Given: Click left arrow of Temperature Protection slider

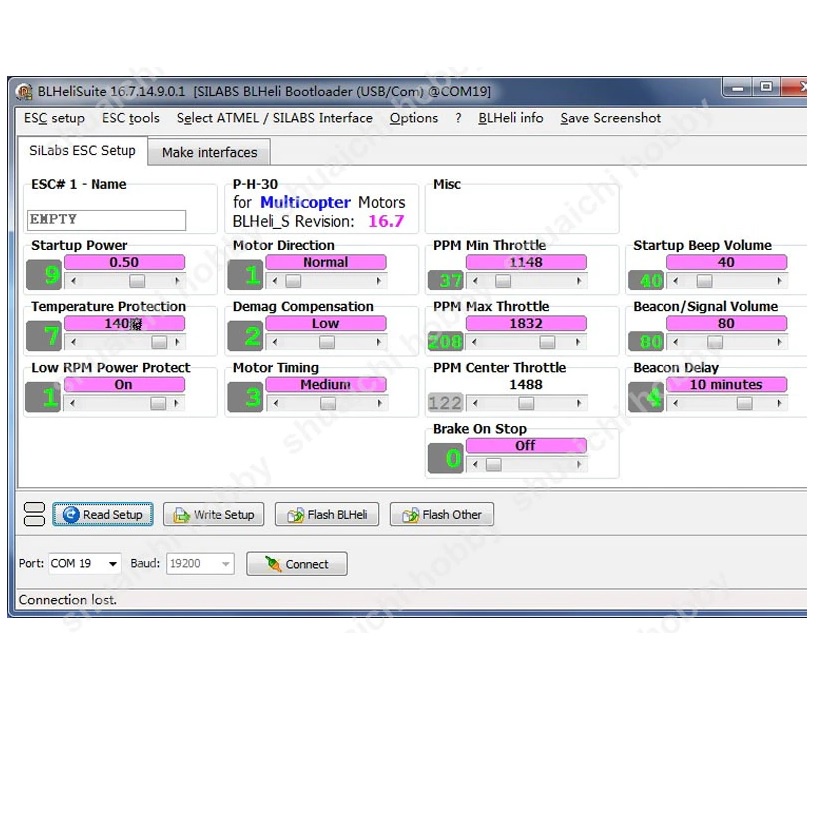Looking at the screenshot, I should click(x=73, y=342).
